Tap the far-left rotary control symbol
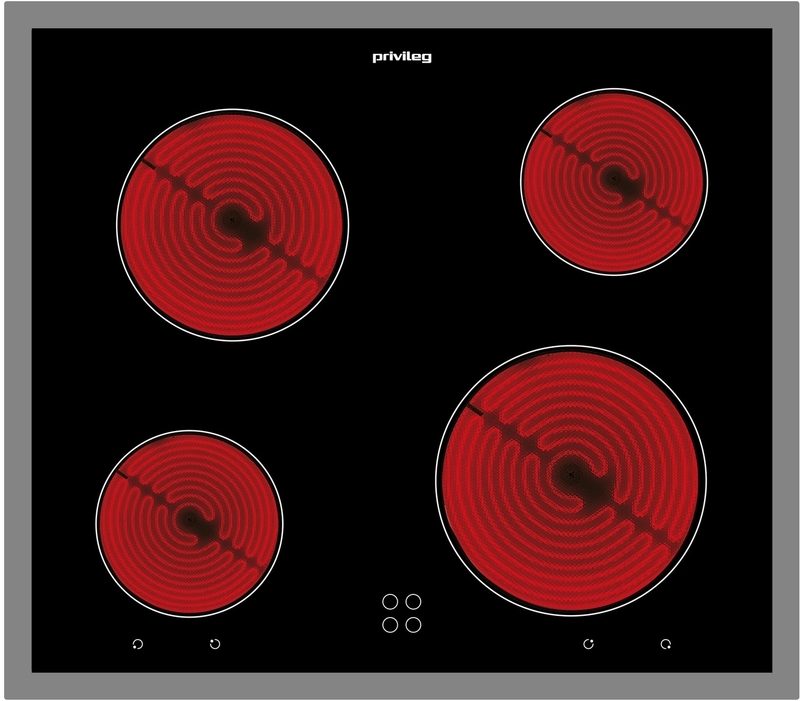The width and height of the screenshot is (800, 701). pos(138,644)
